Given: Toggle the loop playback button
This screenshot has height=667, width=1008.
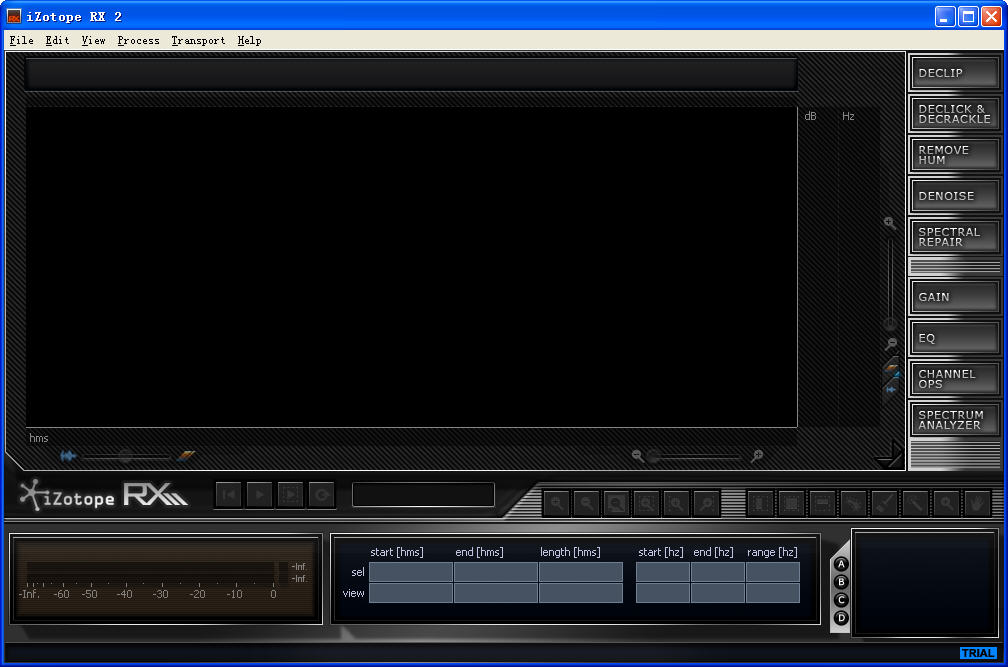Looking at the screenshot, I should [322, 495].
